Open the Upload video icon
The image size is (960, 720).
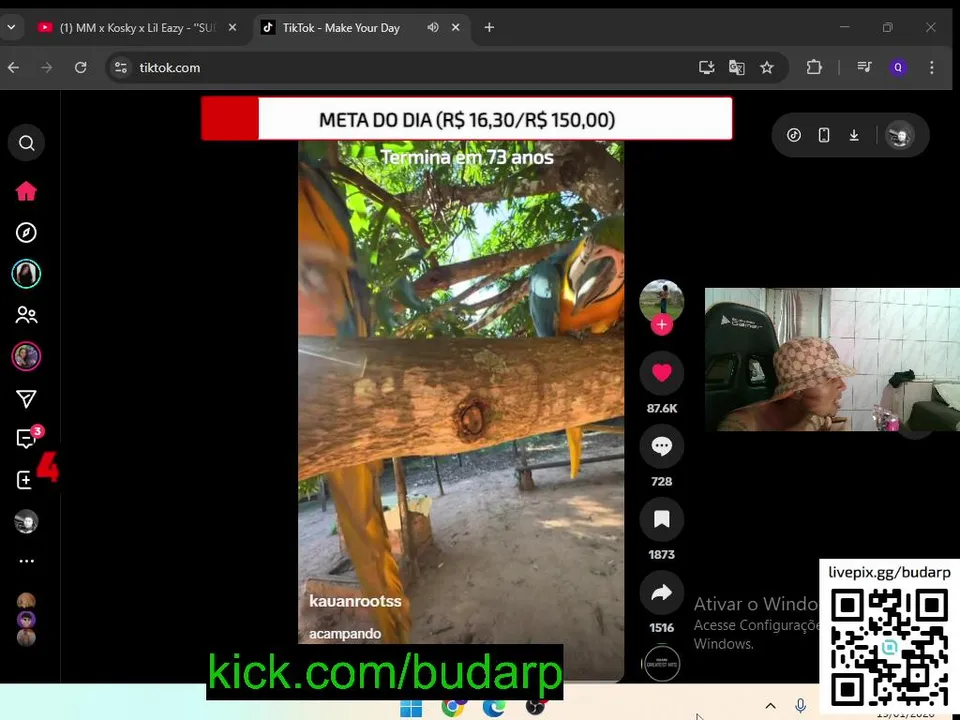25,480
